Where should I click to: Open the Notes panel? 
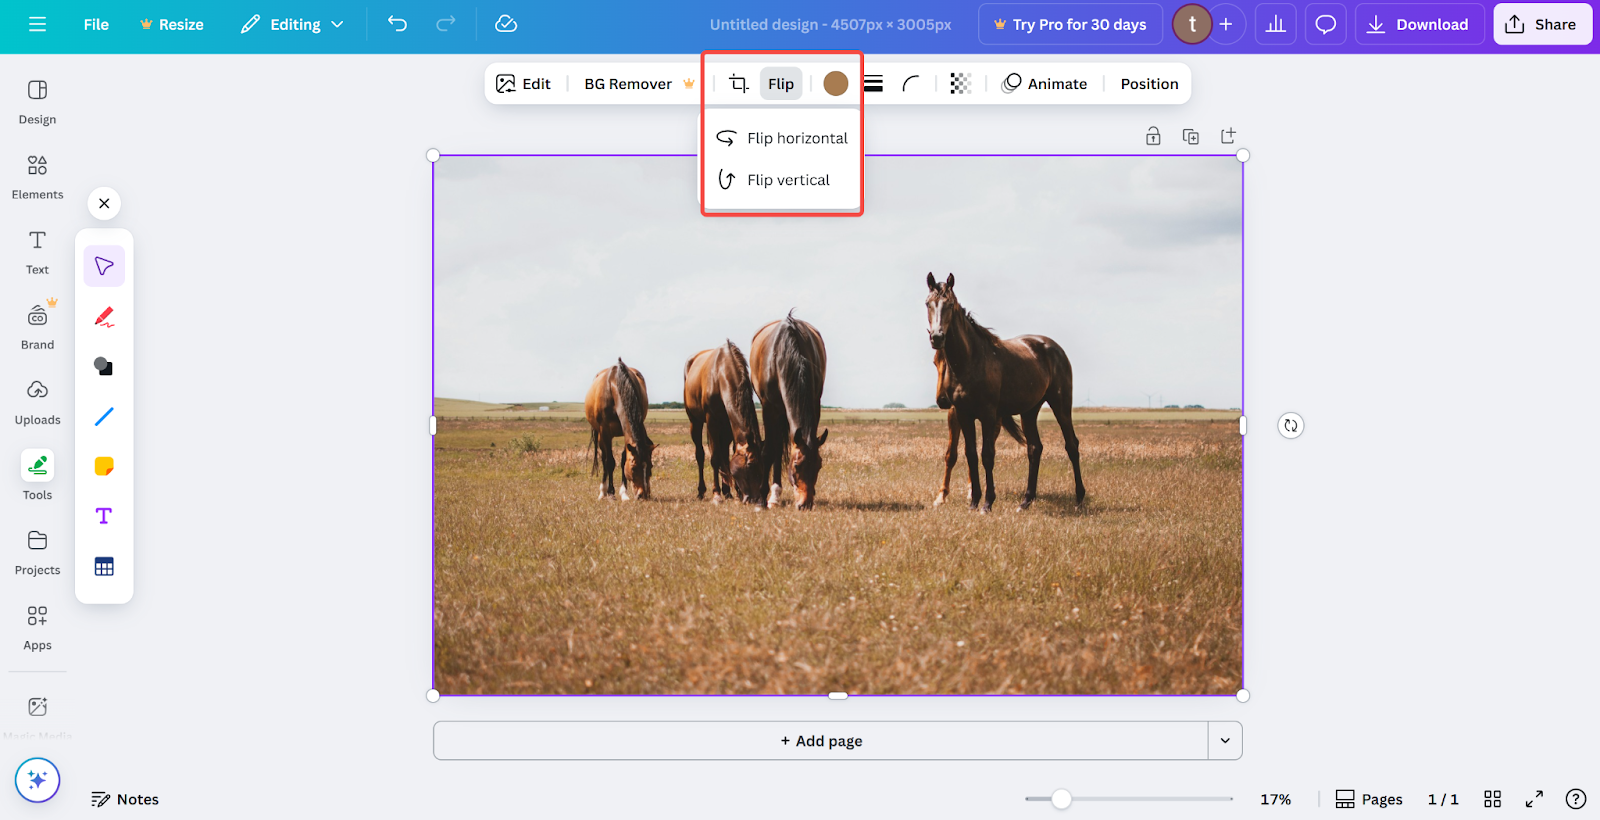125,799
